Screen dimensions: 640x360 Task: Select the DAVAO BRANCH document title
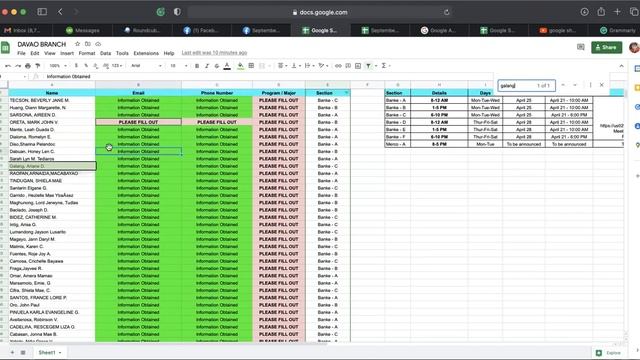pyautogui.click(x=42, y=44)
